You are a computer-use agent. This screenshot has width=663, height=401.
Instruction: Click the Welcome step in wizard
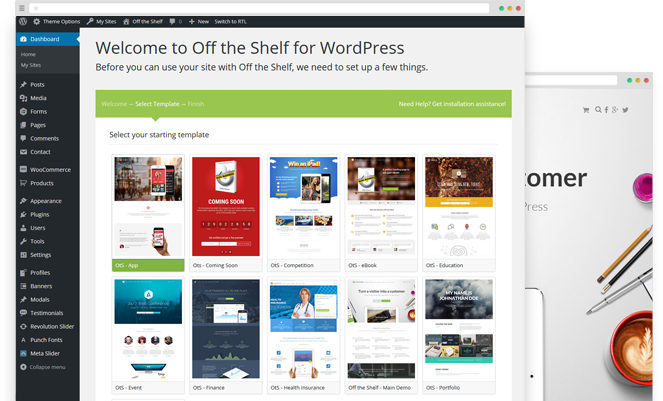click(x=114, y=104)
